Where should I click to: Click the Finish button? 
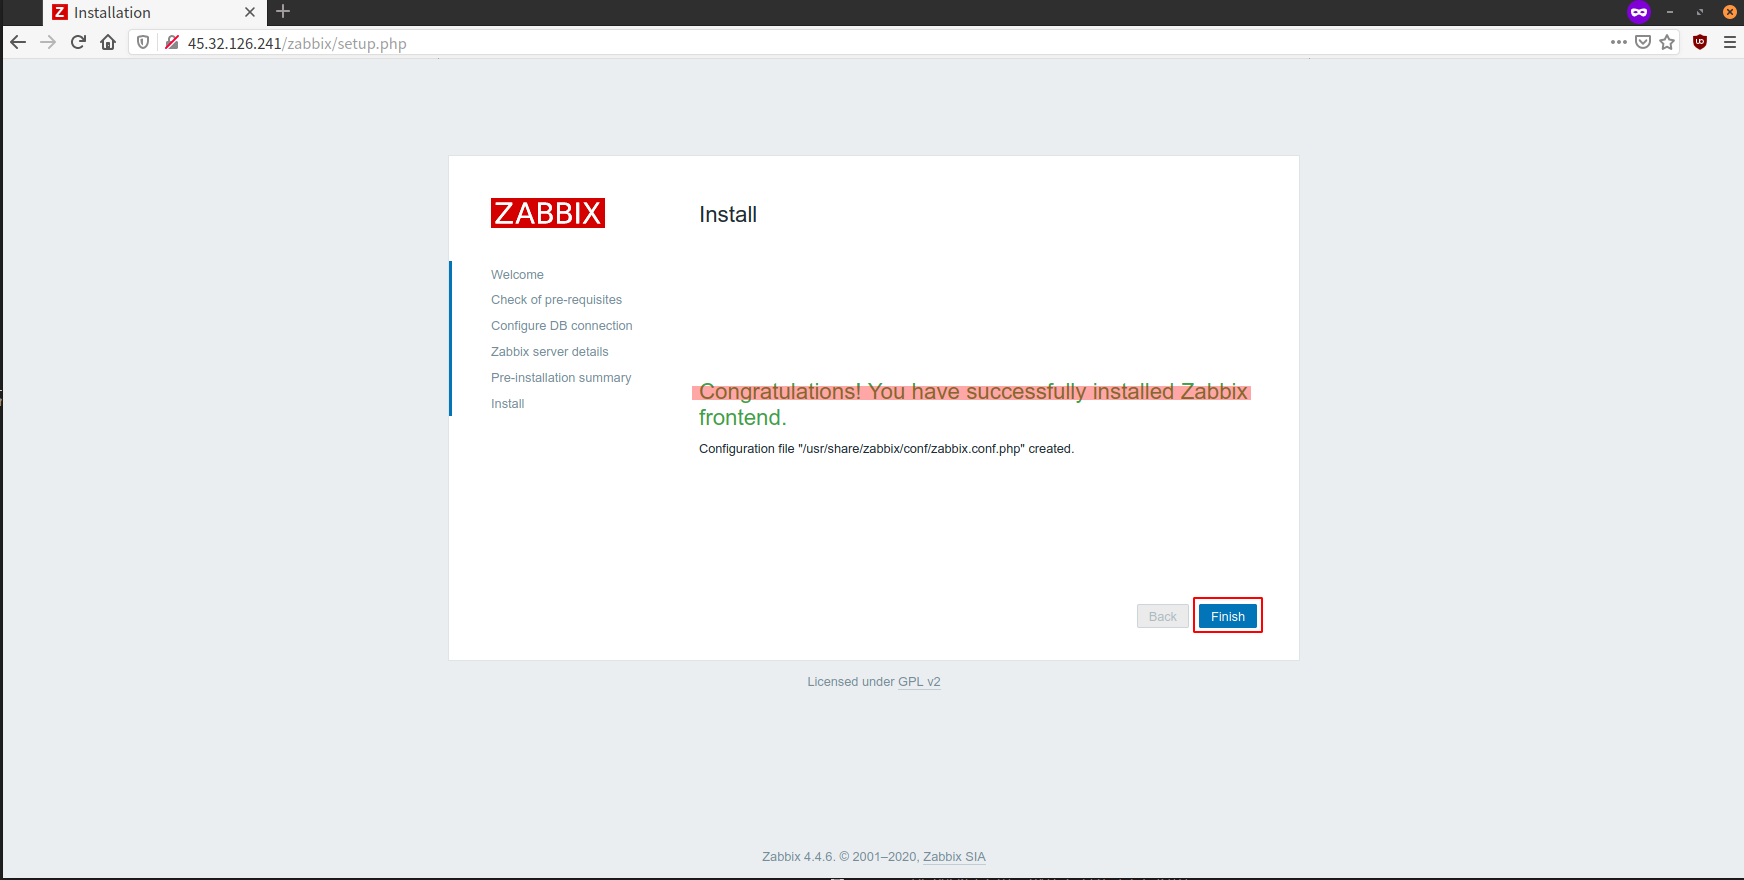pos(1228,616)
